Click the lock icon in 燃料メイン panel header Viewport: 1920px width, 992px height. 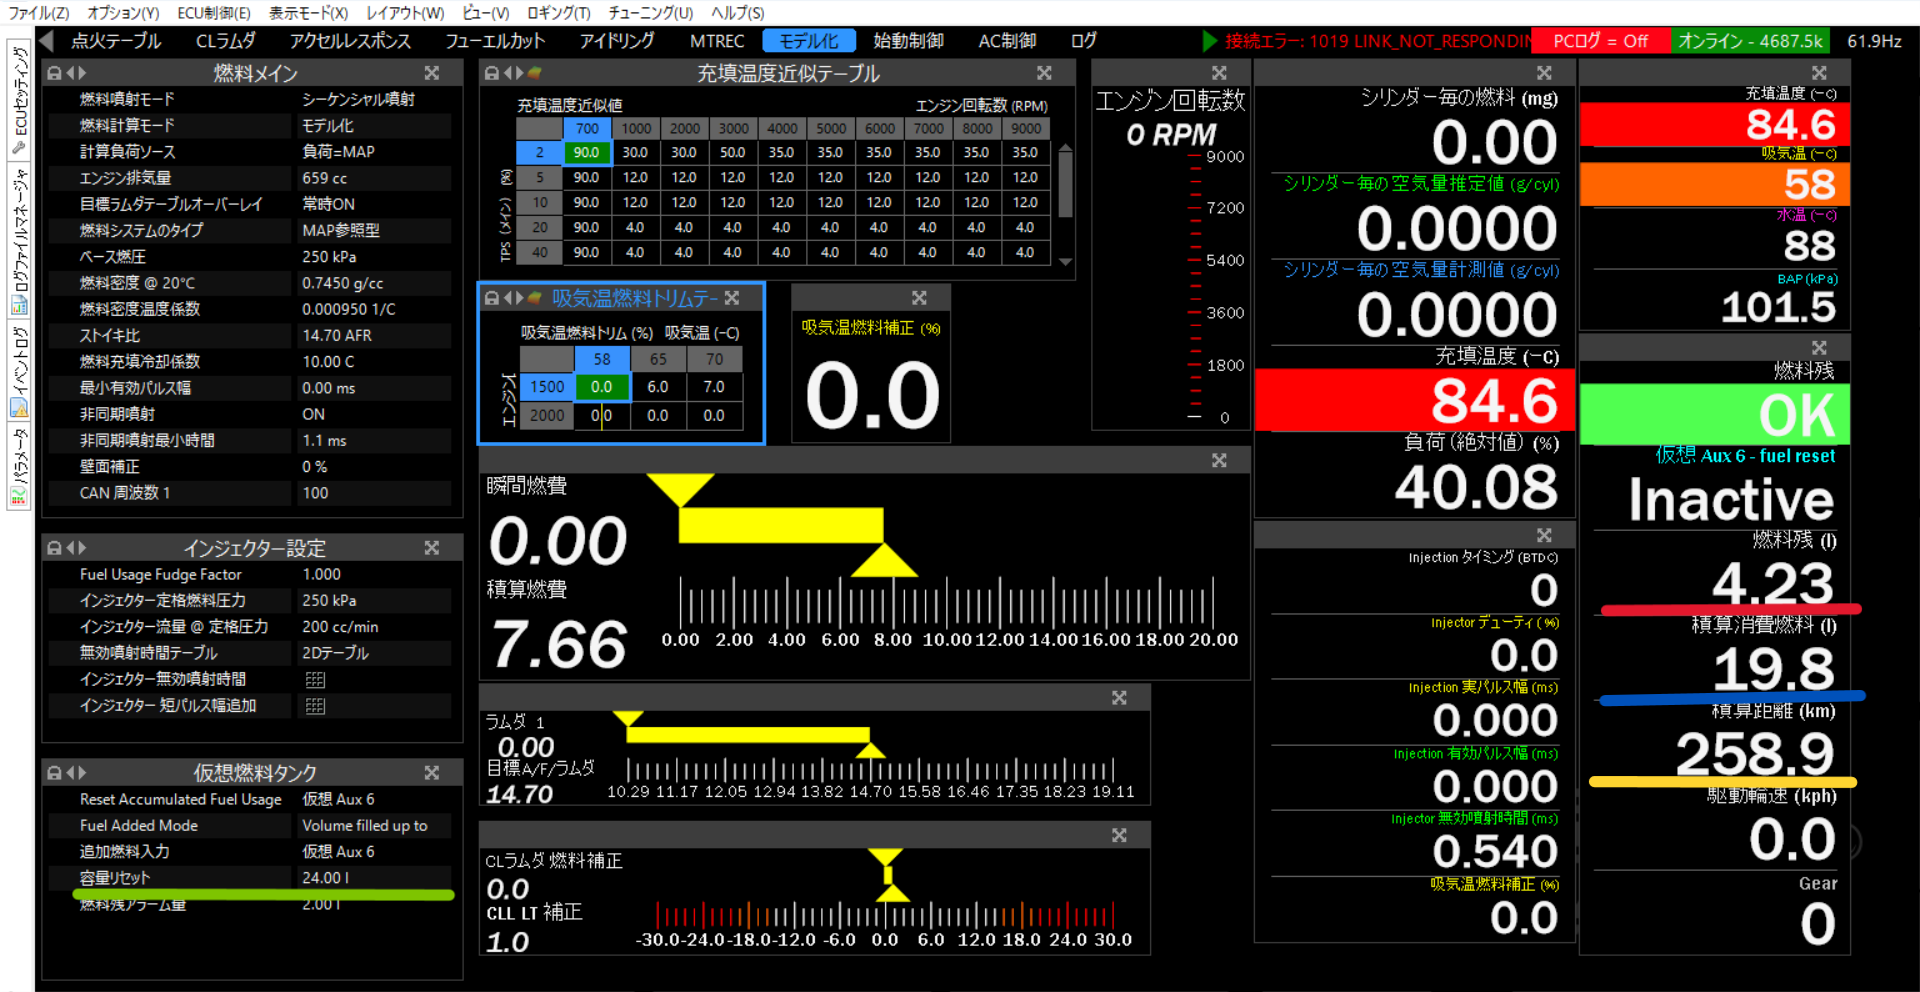point(54,73)
